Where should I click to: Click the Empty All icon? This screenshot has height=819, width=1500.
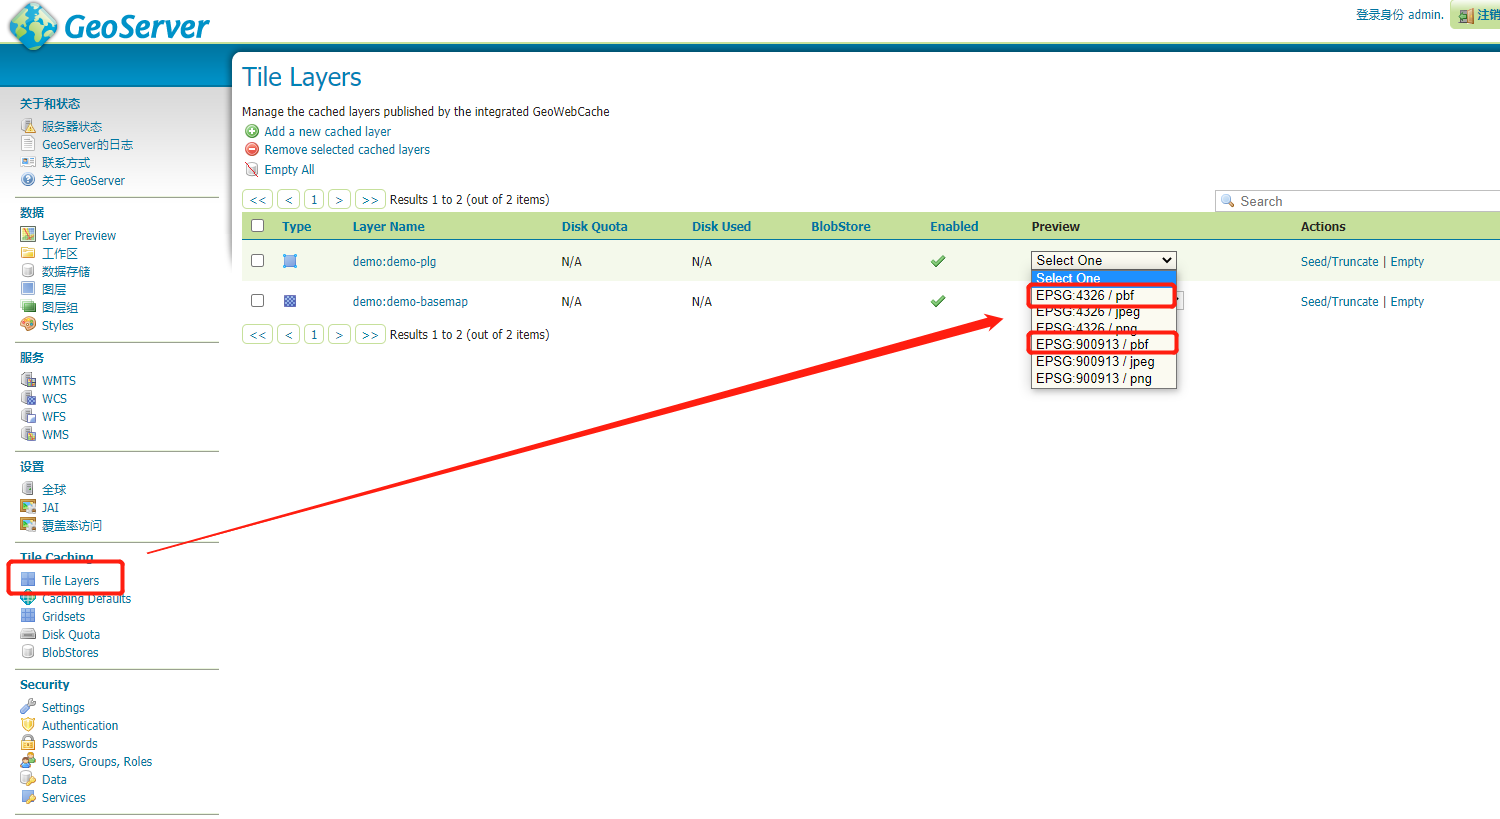tap(252, 169)
